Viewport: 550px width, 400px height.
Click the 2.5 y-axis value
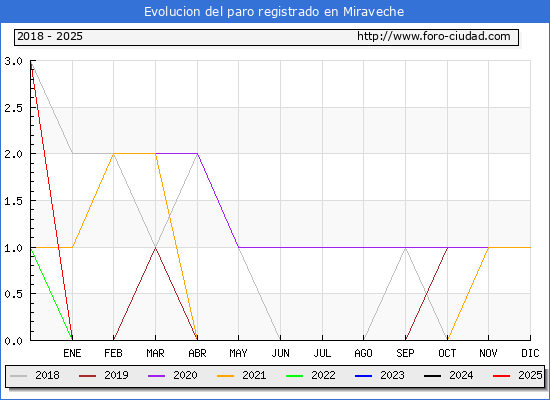point(13,108)
